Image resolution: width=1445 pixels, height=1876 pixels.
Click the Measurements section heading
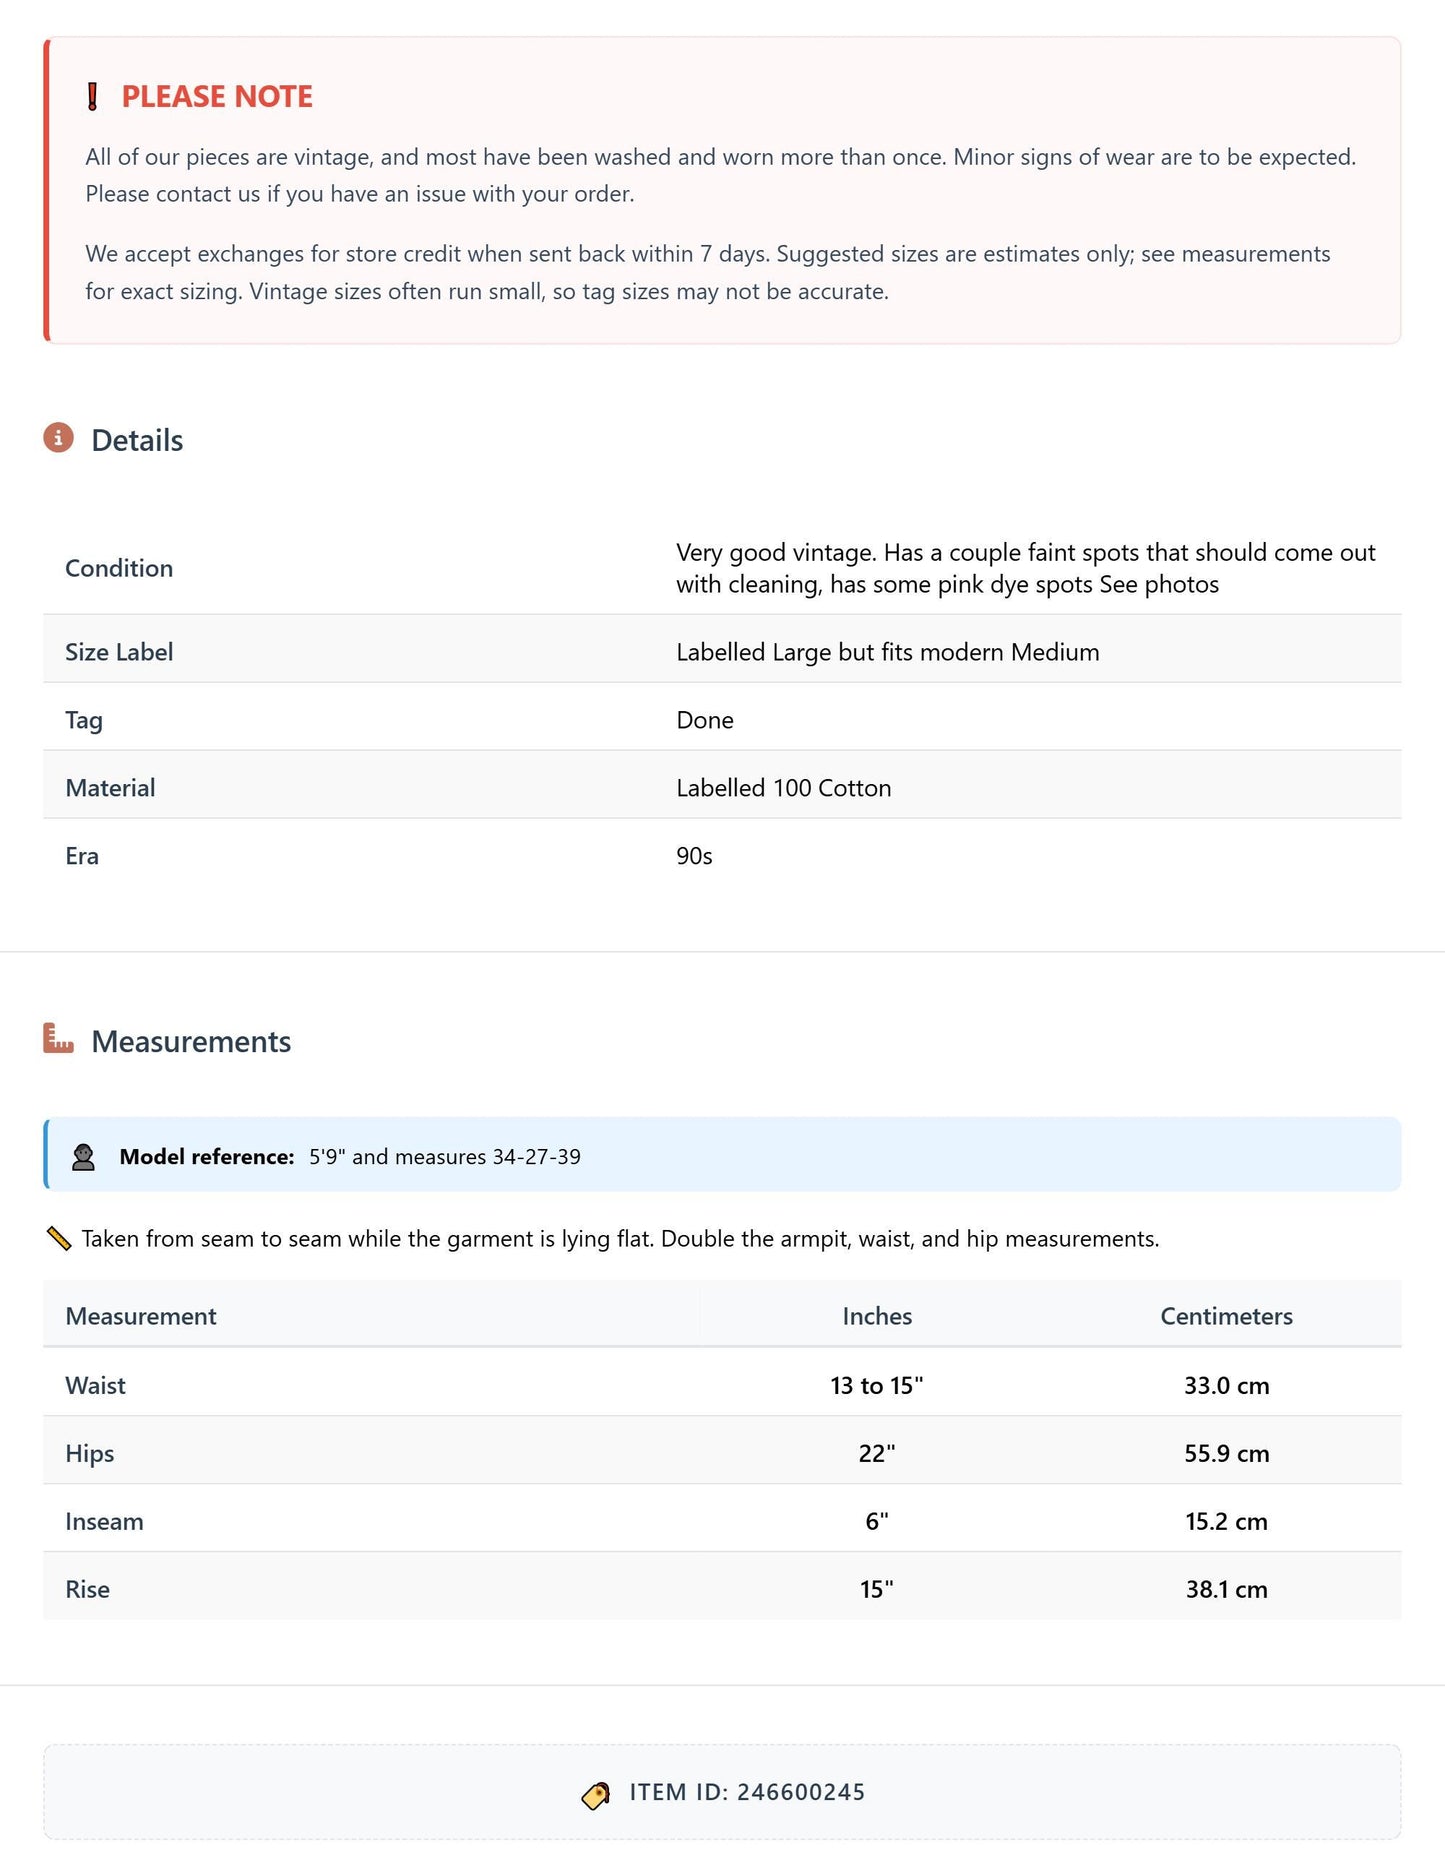click(191, 1041)
